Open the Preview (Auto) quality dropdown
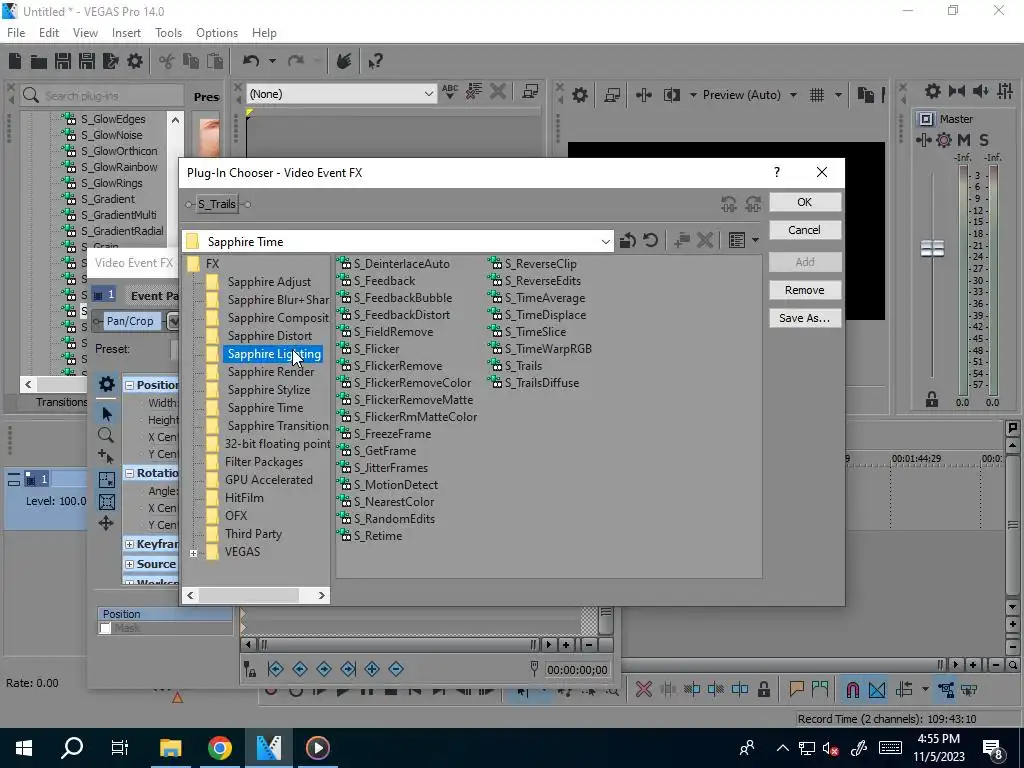Image resolution: width=1024 pixels, height=768 pixels. click(793, 95)
